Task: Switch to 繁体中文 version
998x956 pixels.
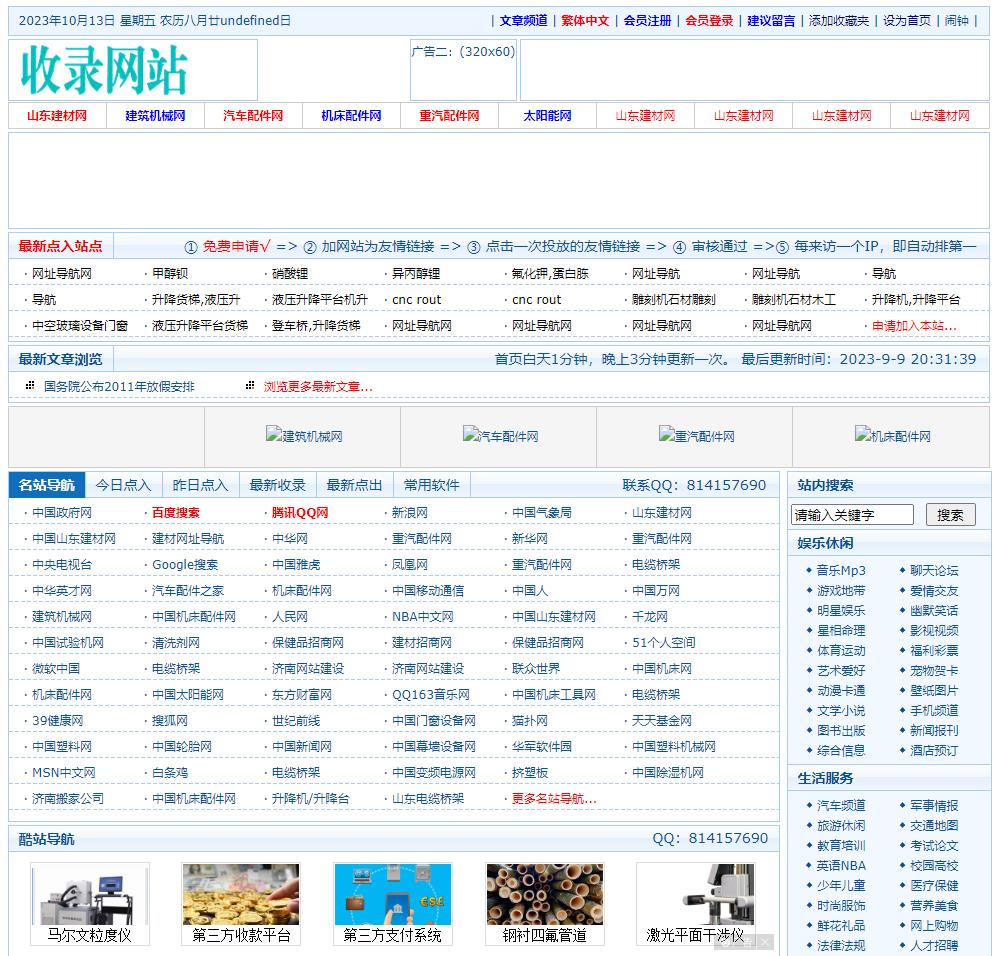Action: coord(585,21)
